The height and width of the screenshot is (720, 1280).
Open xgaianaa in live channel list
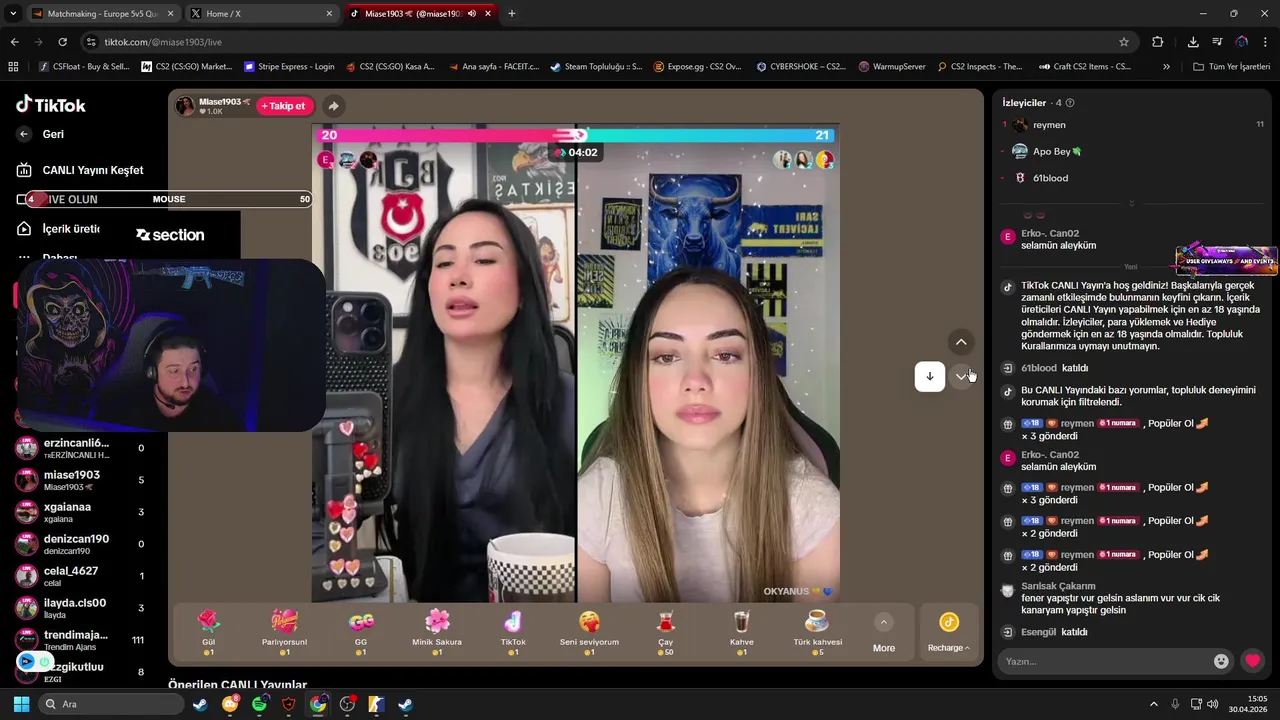(80, 512)
